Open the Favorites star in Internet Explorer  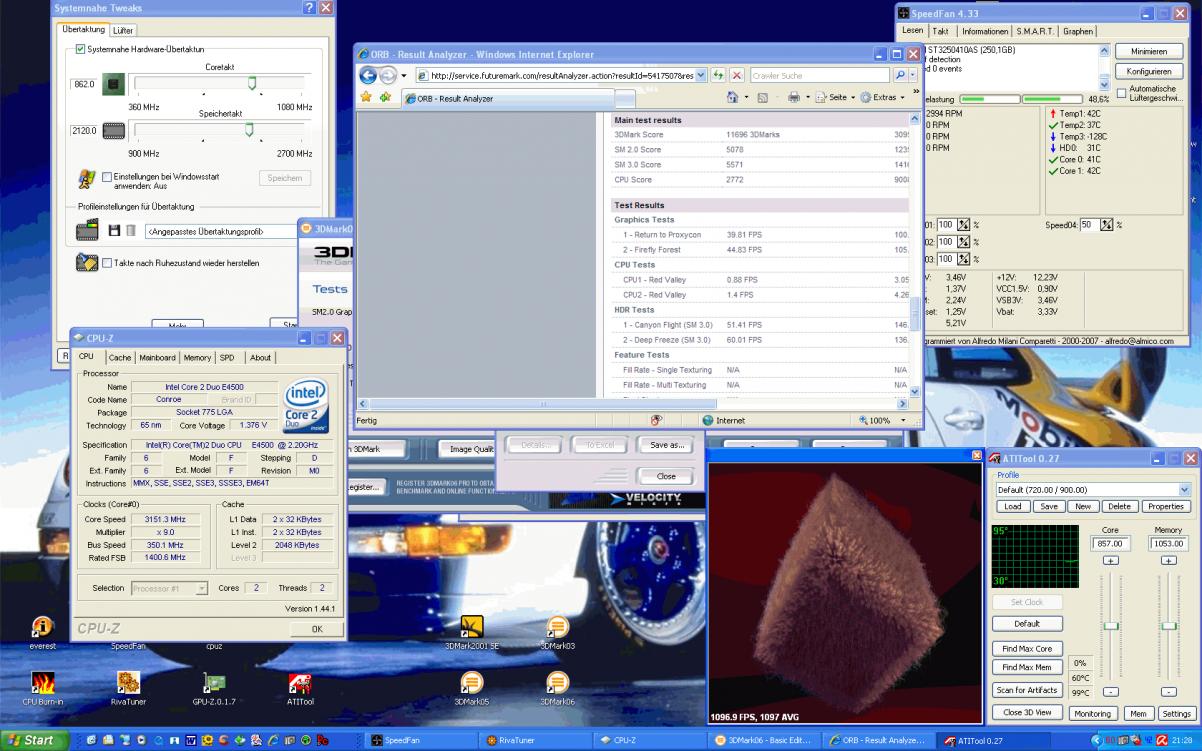coord(366,97)
